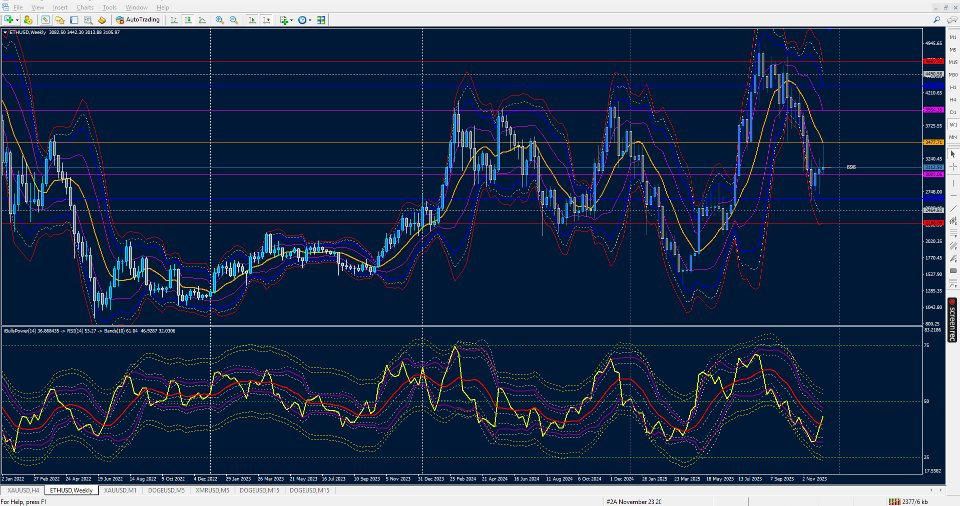960x506 pixels.
Task: Zoom in on the chart
Action: (x=220, y=20)
